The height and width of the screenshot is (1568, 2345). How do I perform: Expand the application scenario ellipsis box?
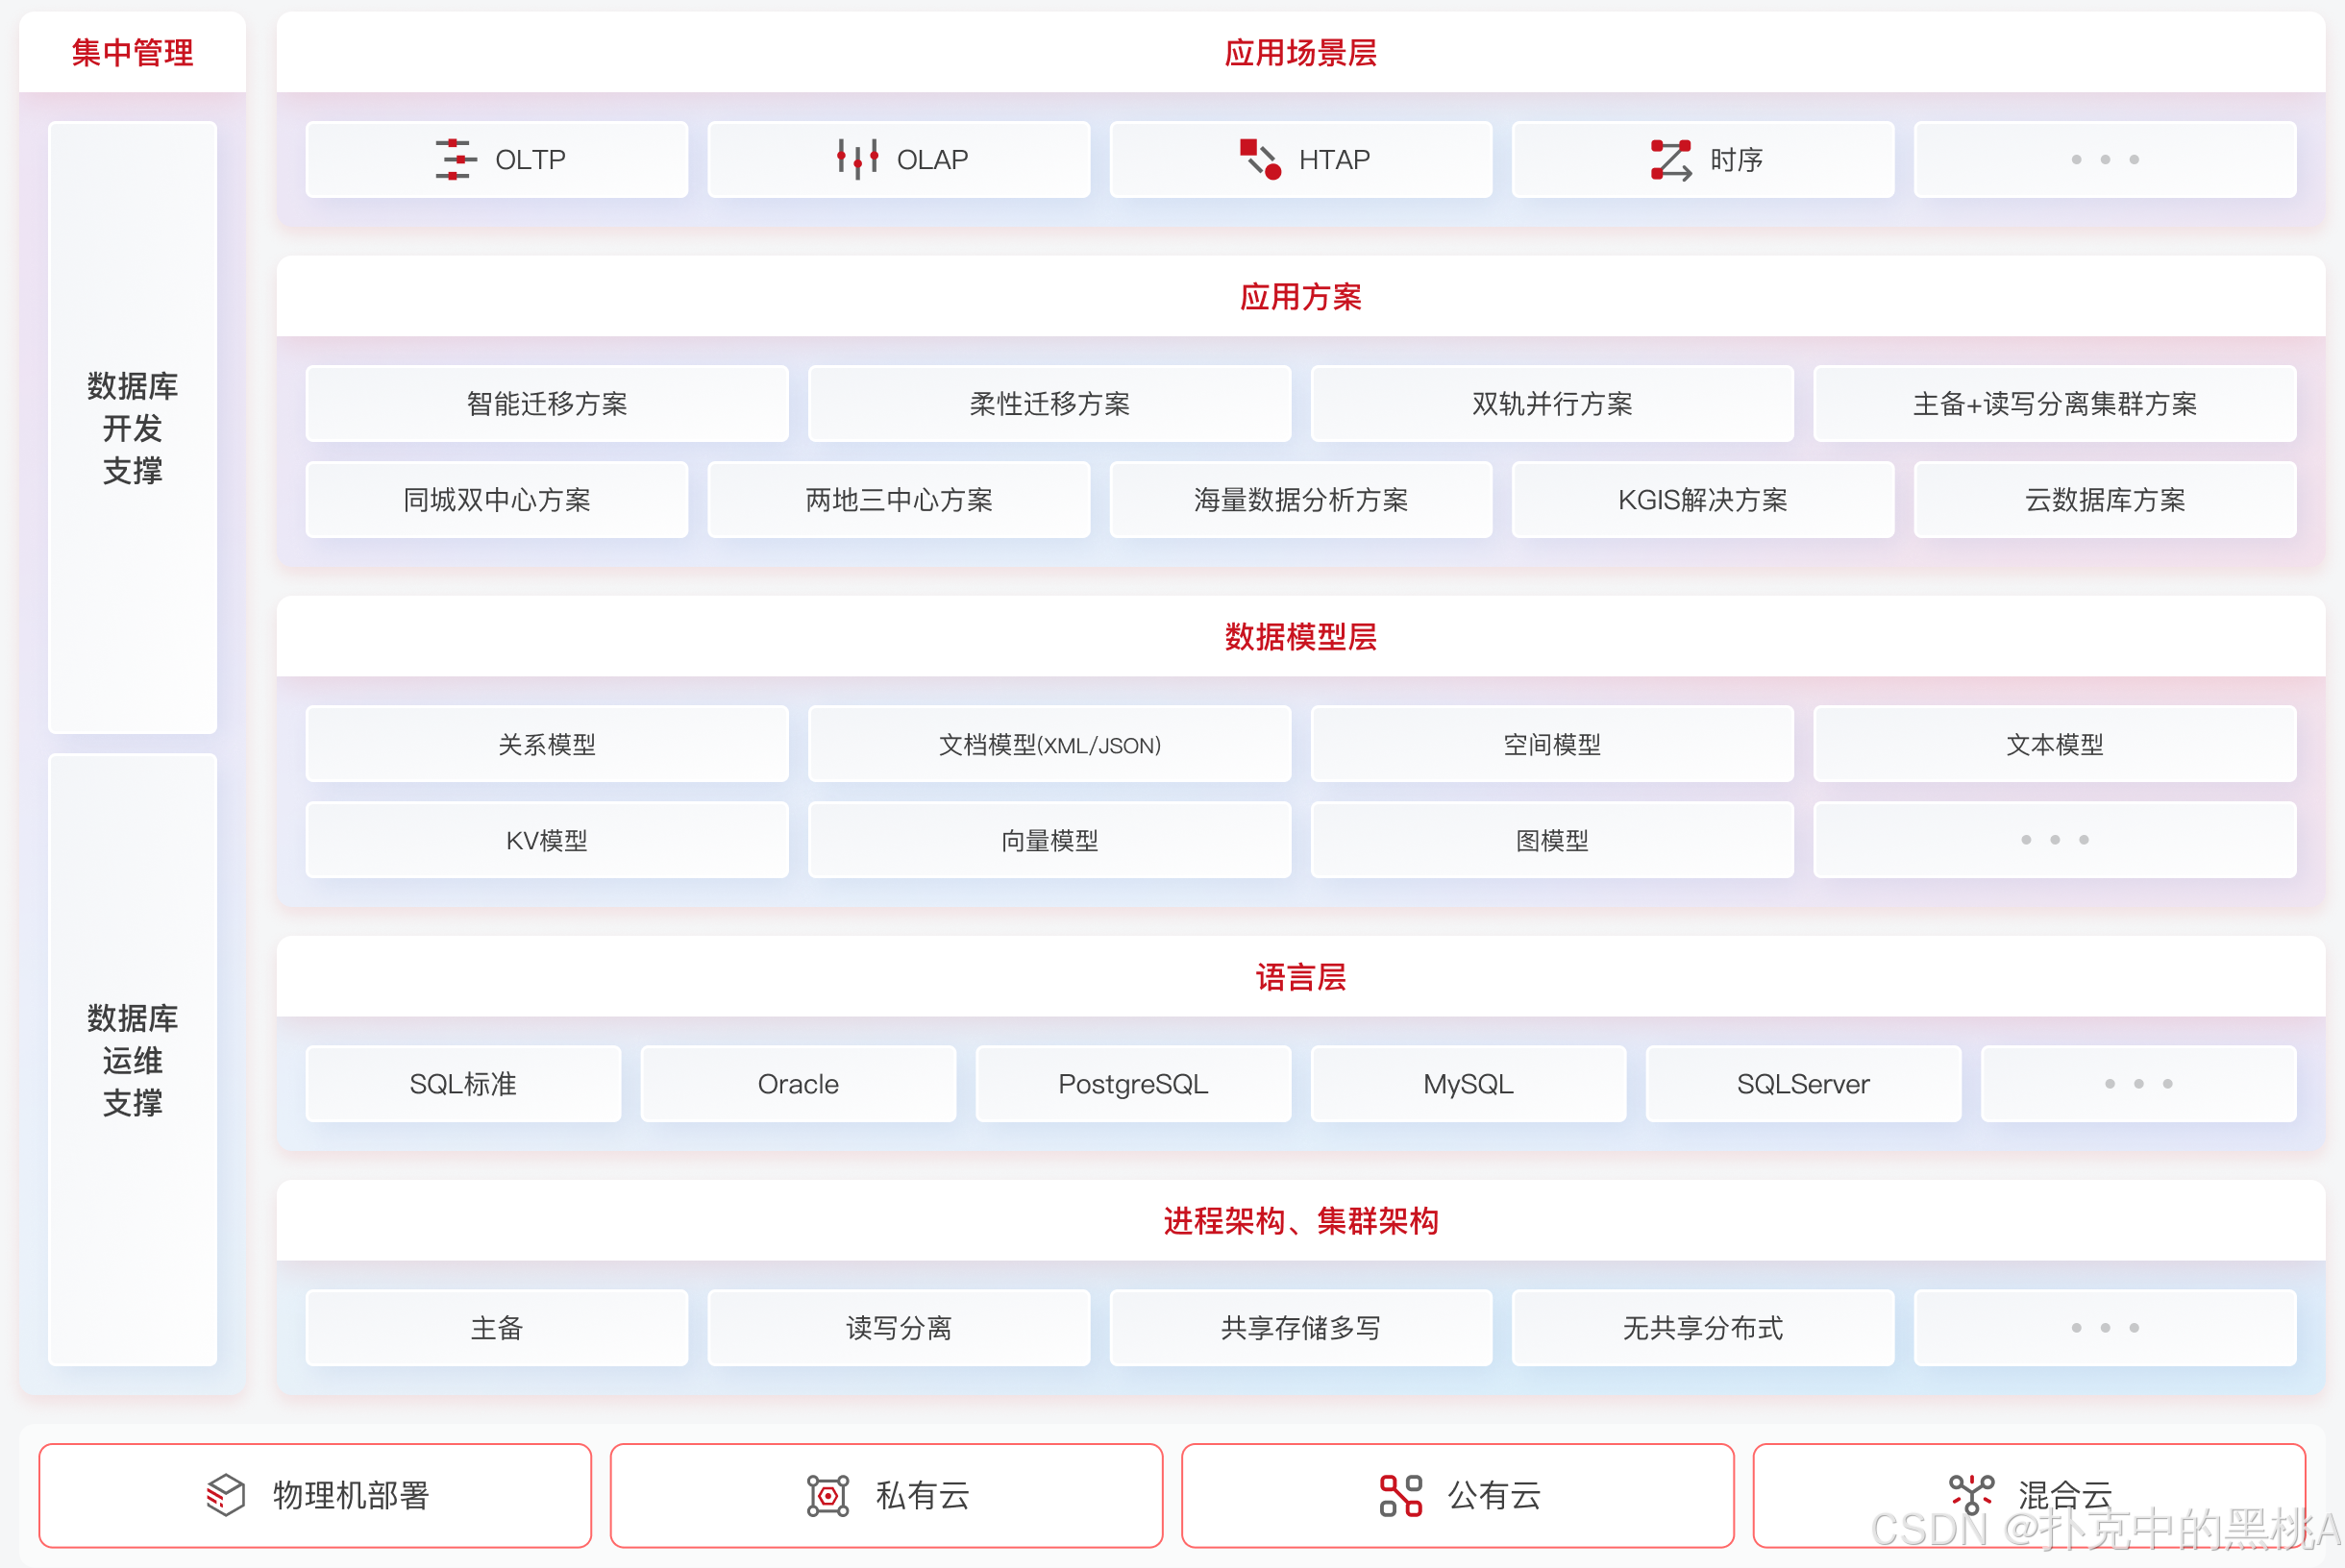(x=2104, y=160)
